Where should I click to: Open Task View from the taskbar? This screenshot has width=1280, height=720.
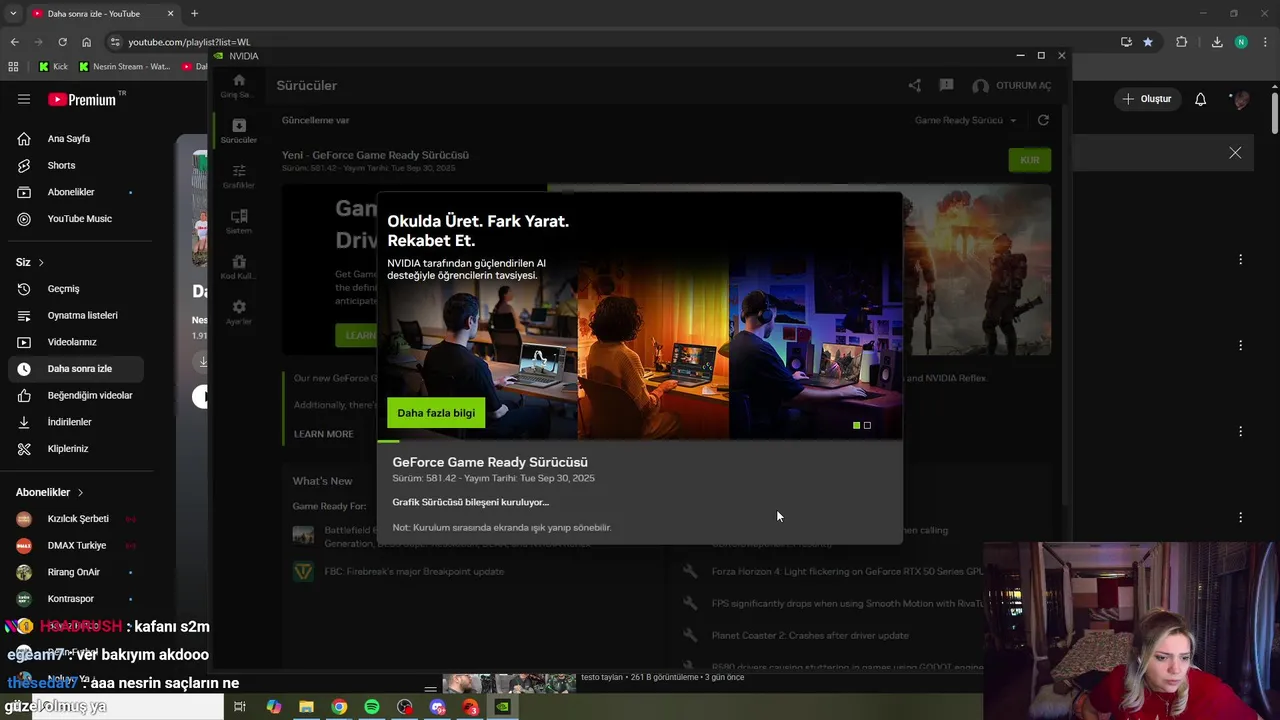pyautogui.click(x=240, y=707)
